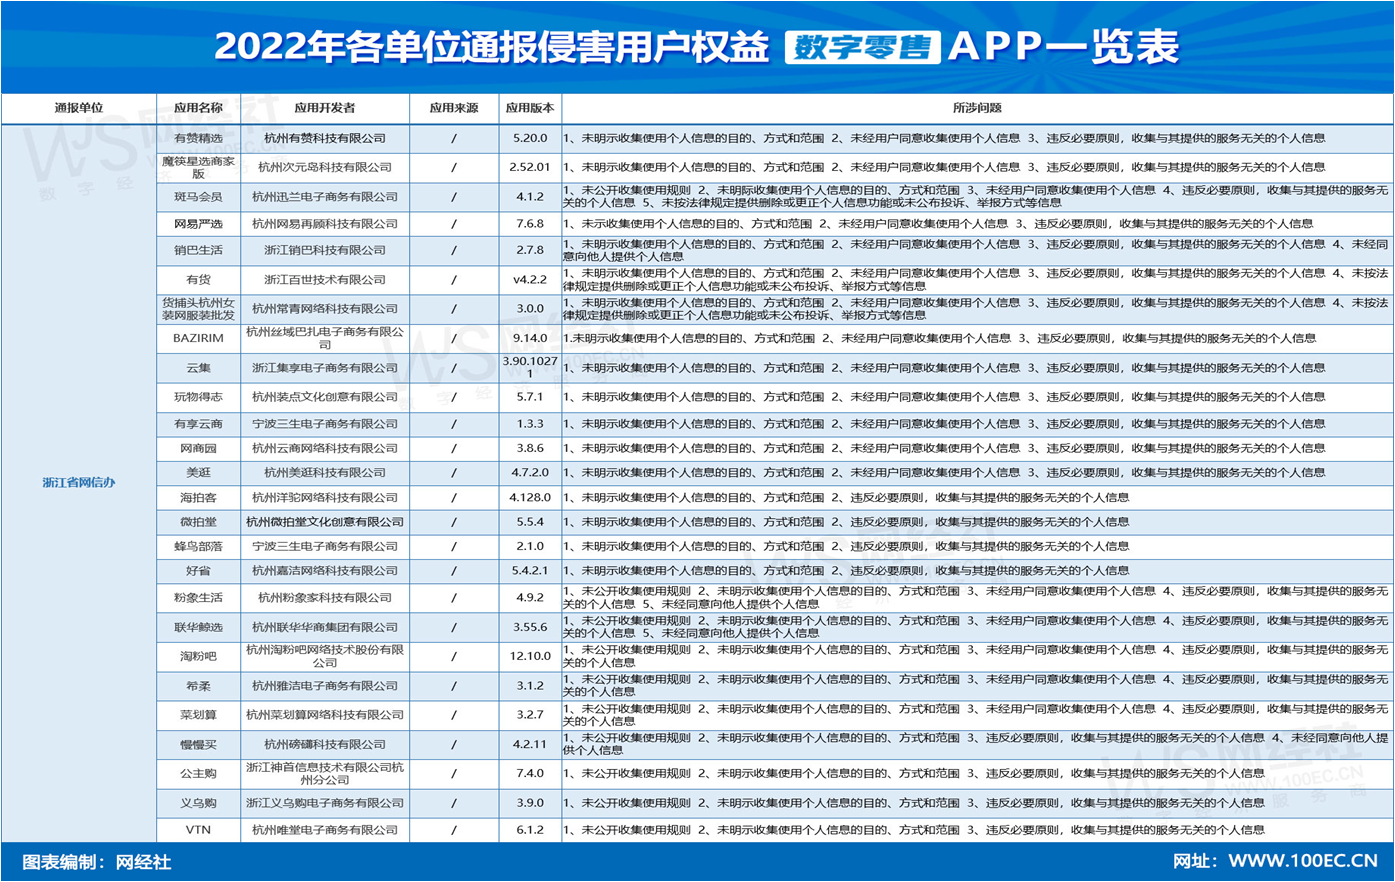Select the 云集 app name cell
This screenshot has height=882, width=1395.
198,368
